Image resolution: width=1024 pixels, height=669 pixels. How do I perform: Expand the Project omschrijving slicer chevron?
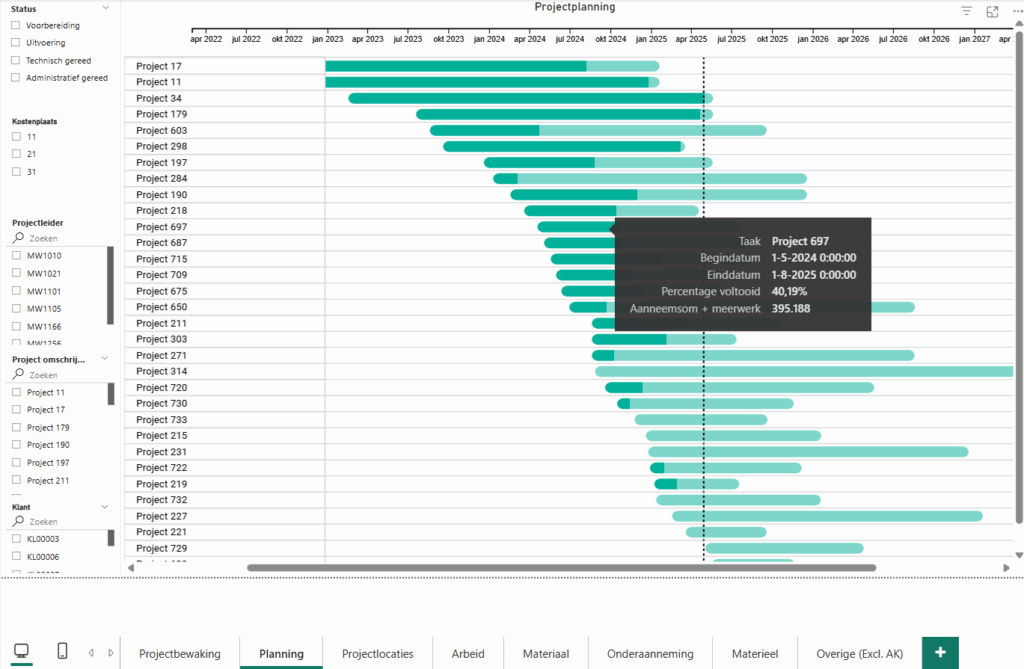pos(105,358)
